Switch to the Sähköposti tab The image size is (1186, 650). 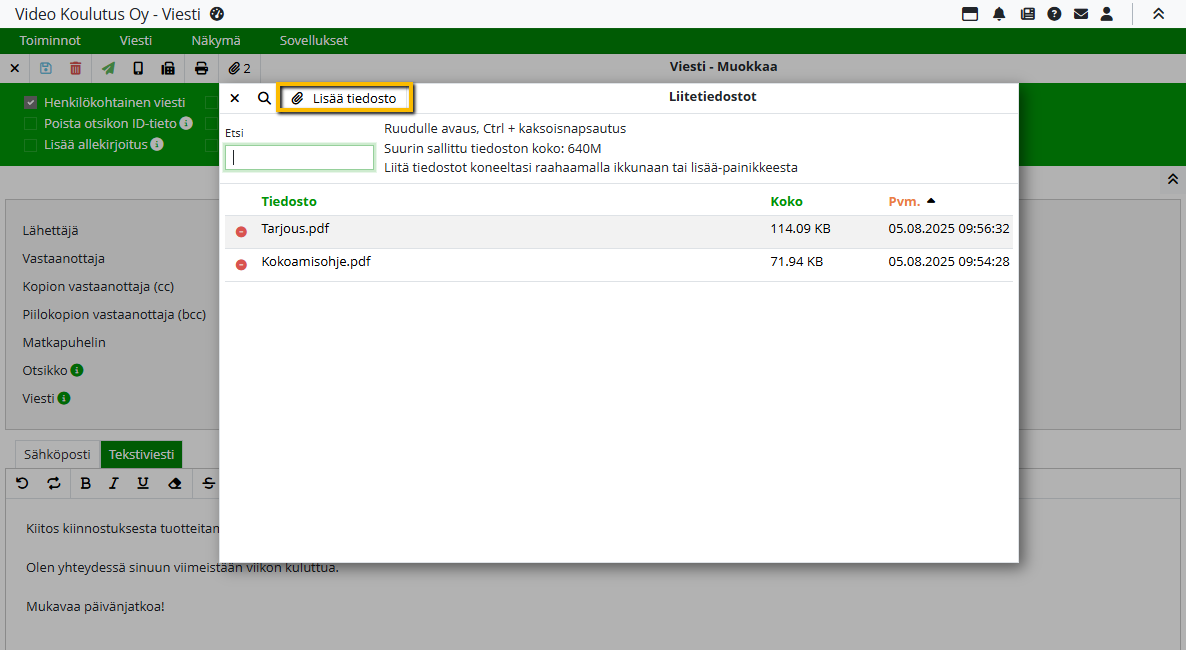pyautogui.click(x=58, y=454)
